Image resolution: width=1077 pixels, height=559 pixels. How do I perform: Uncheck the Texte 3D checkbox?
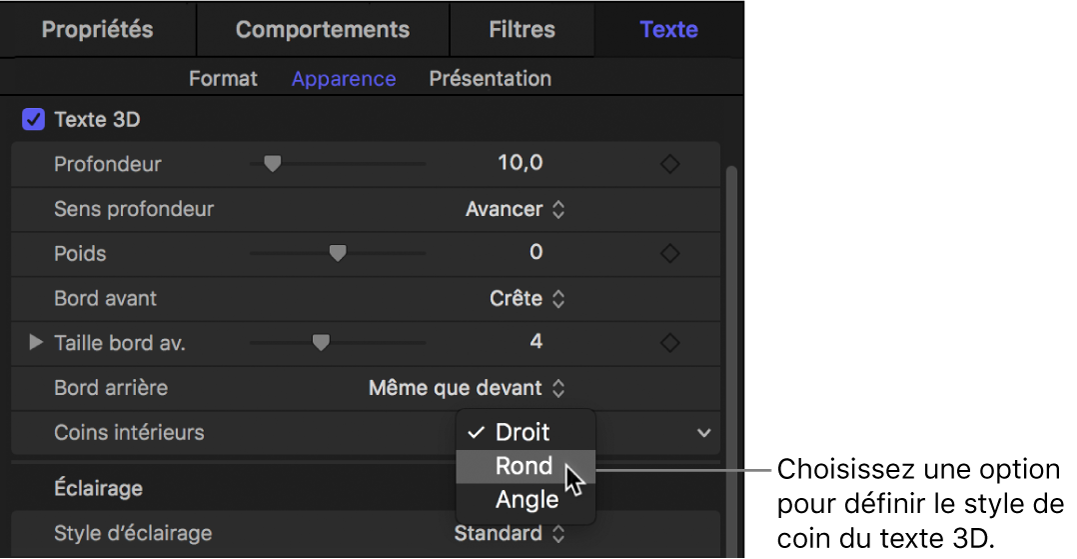click(x=33, y=120)
